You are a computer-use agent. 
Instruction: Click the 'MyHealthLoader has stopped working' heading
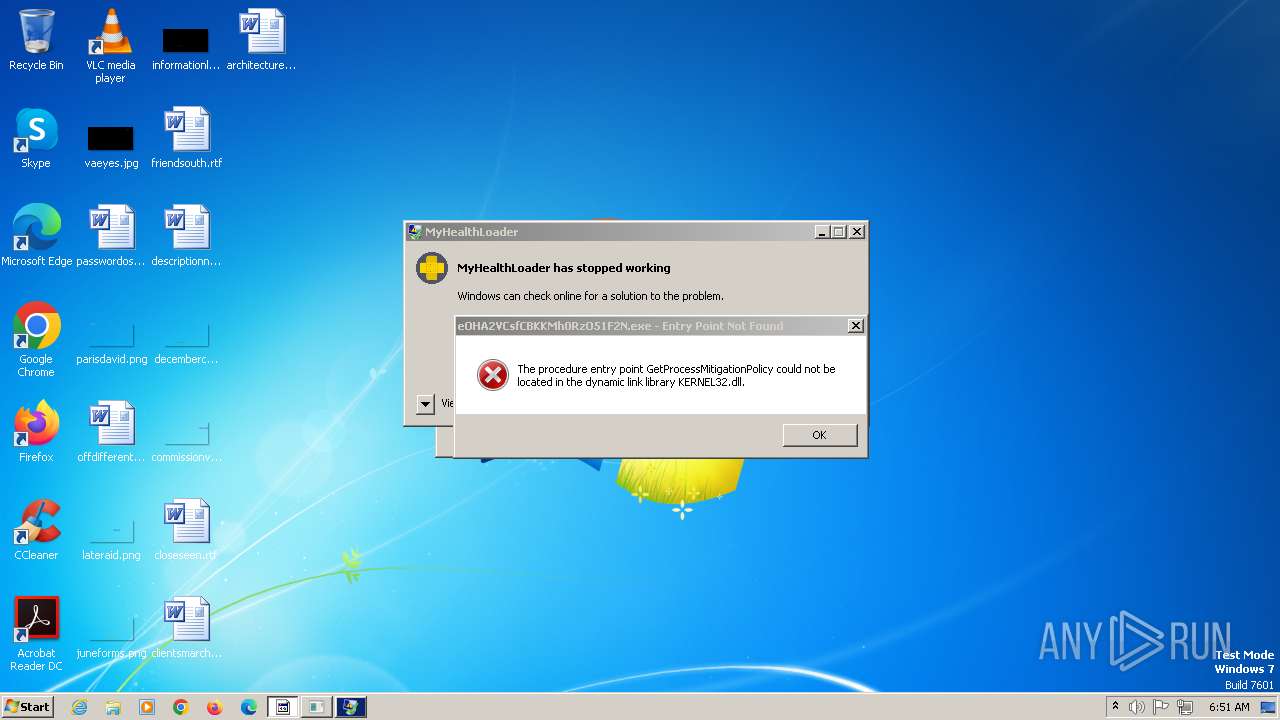[564, 268]
